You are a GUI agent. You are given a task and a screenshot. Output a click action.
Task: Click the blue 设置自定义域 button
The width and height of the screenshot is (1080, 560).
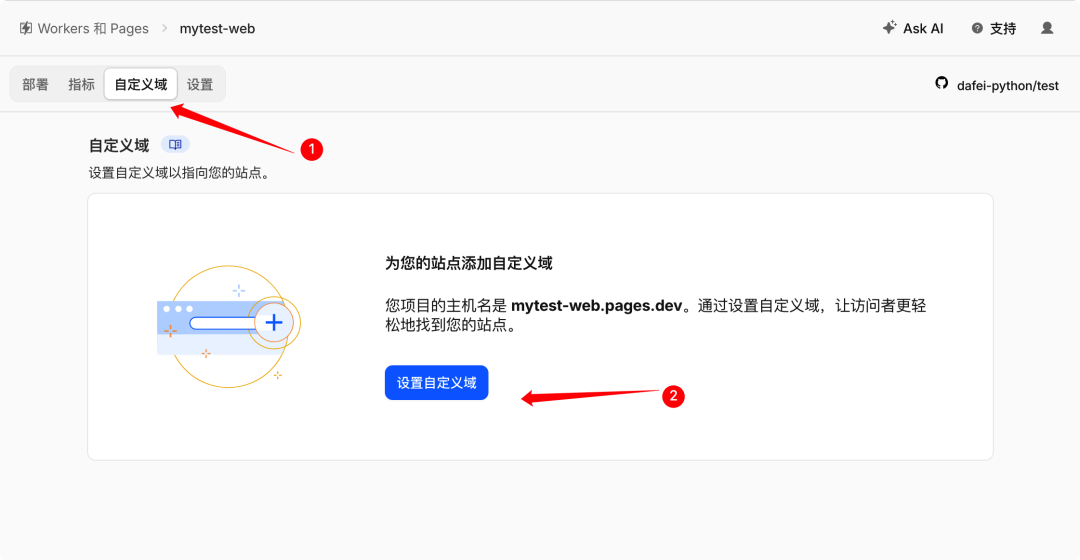tap(437, 382)
